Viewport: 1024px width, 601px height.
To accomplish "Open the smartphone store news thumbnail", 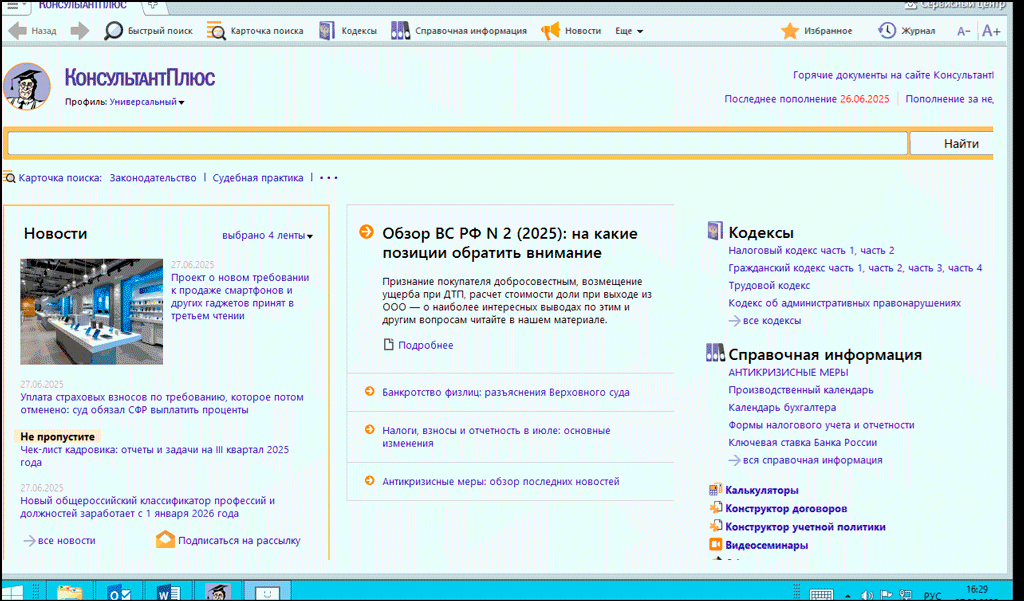I will (x=91, y=312).
